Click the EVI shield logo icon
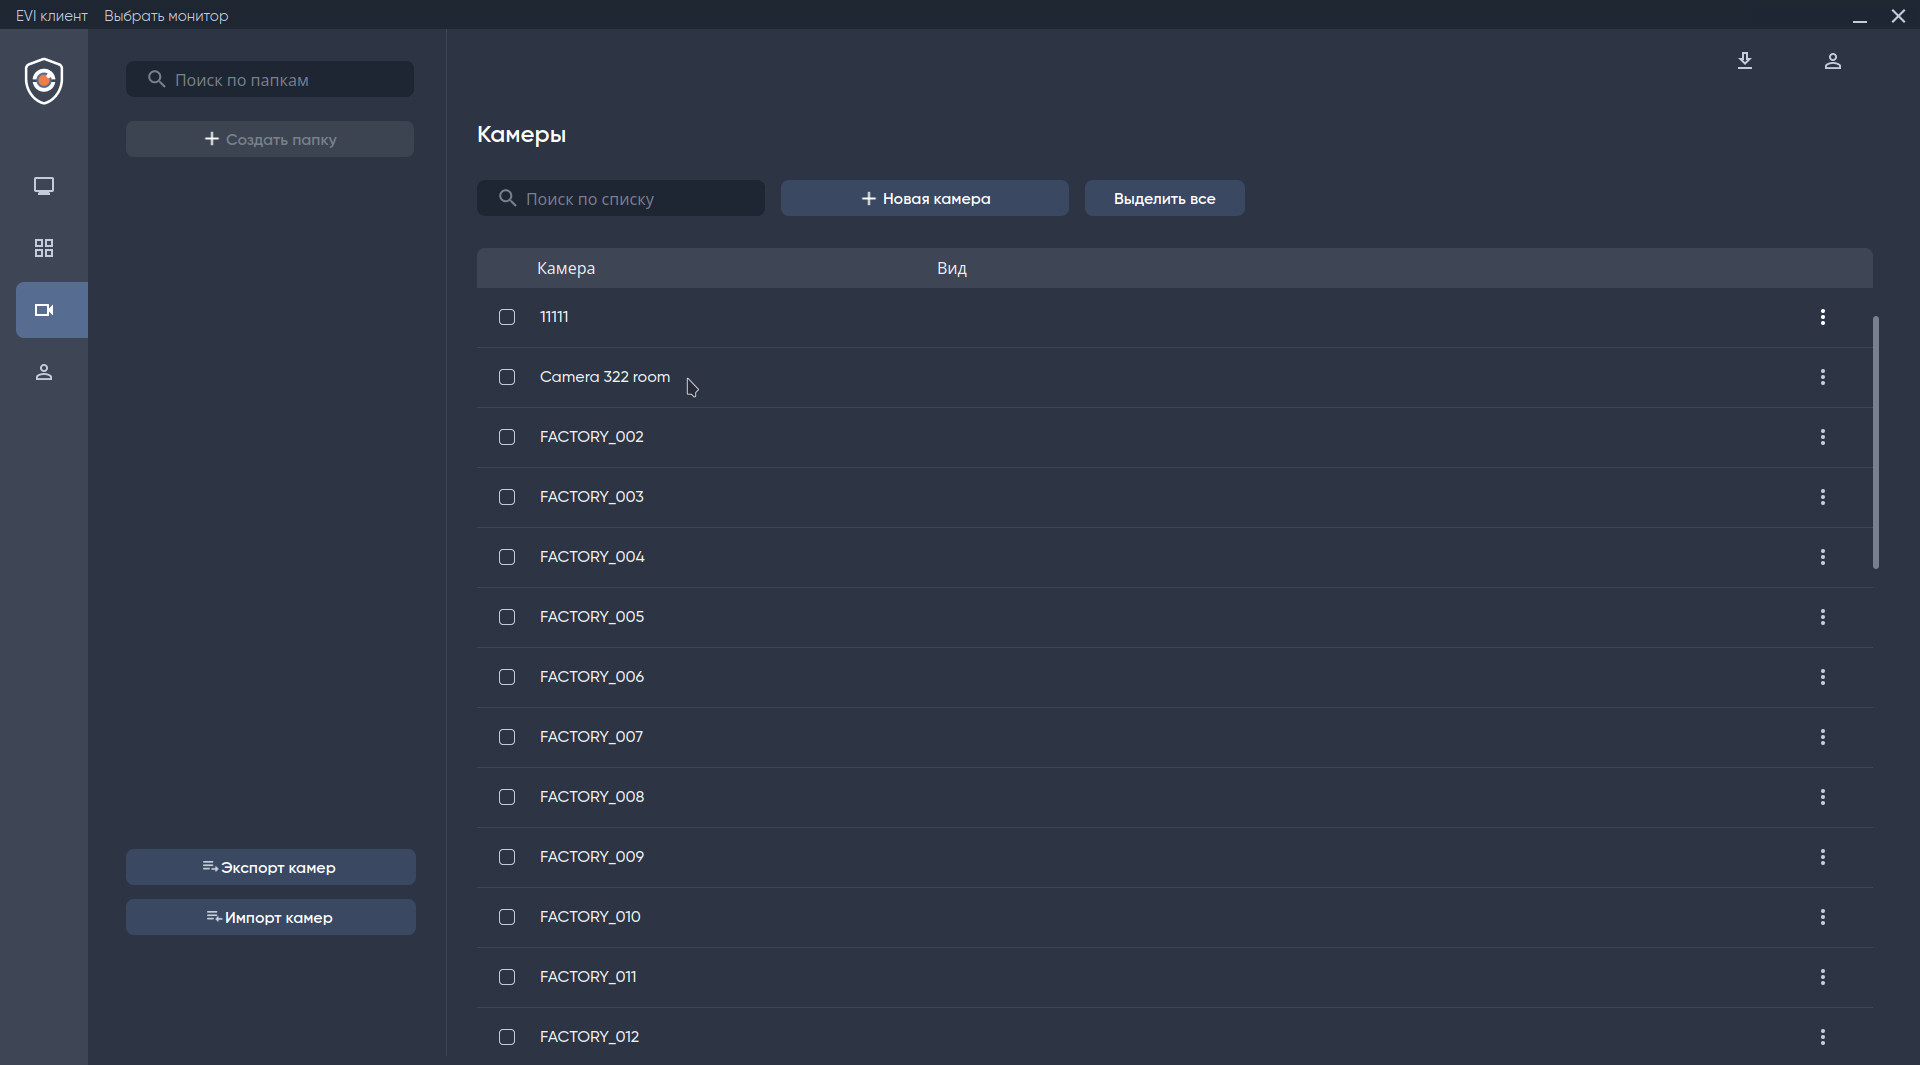The height and width of the screenshot is (1065, 1920). (x=44, y=81)
